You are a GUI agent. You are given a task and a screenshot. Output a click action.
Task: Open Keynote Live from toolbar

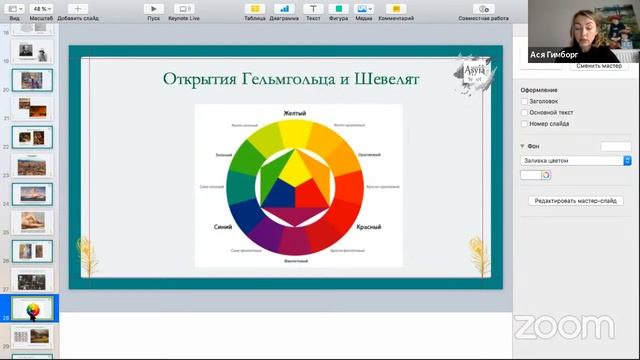coord(184,9)
